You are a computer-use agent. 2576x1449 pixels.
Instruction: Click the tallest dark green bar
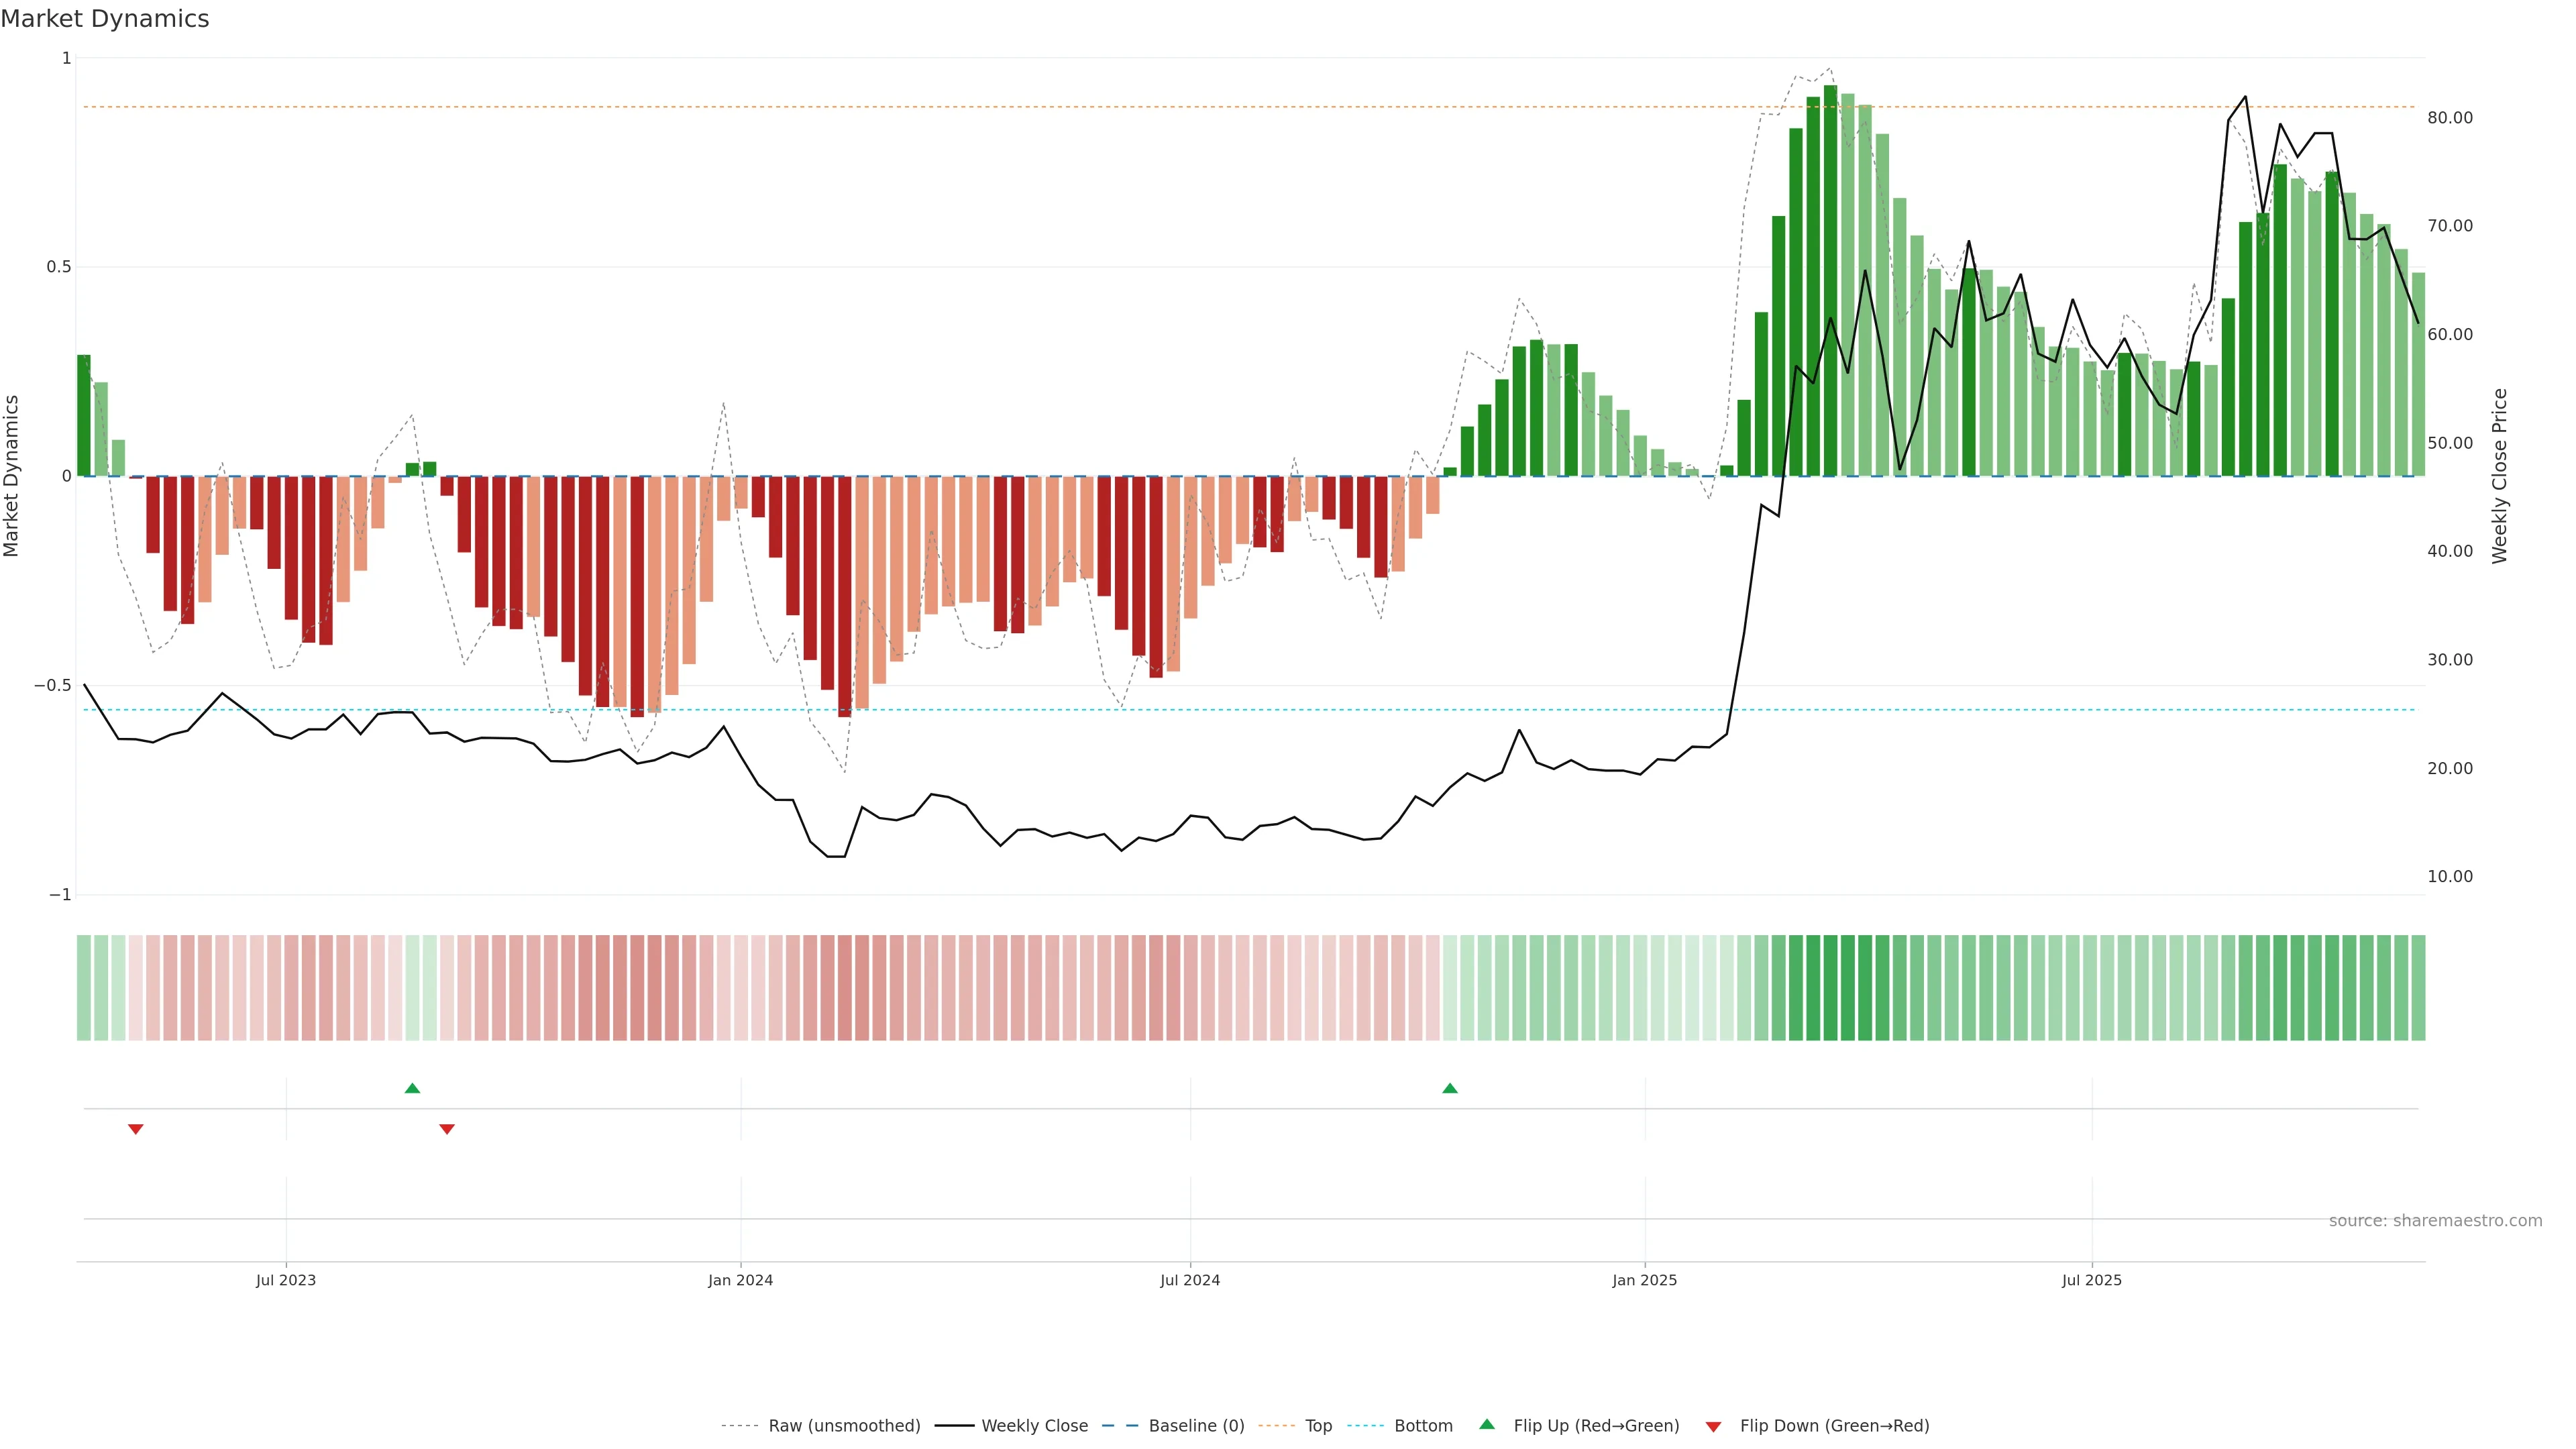[x=1830, y=280]
